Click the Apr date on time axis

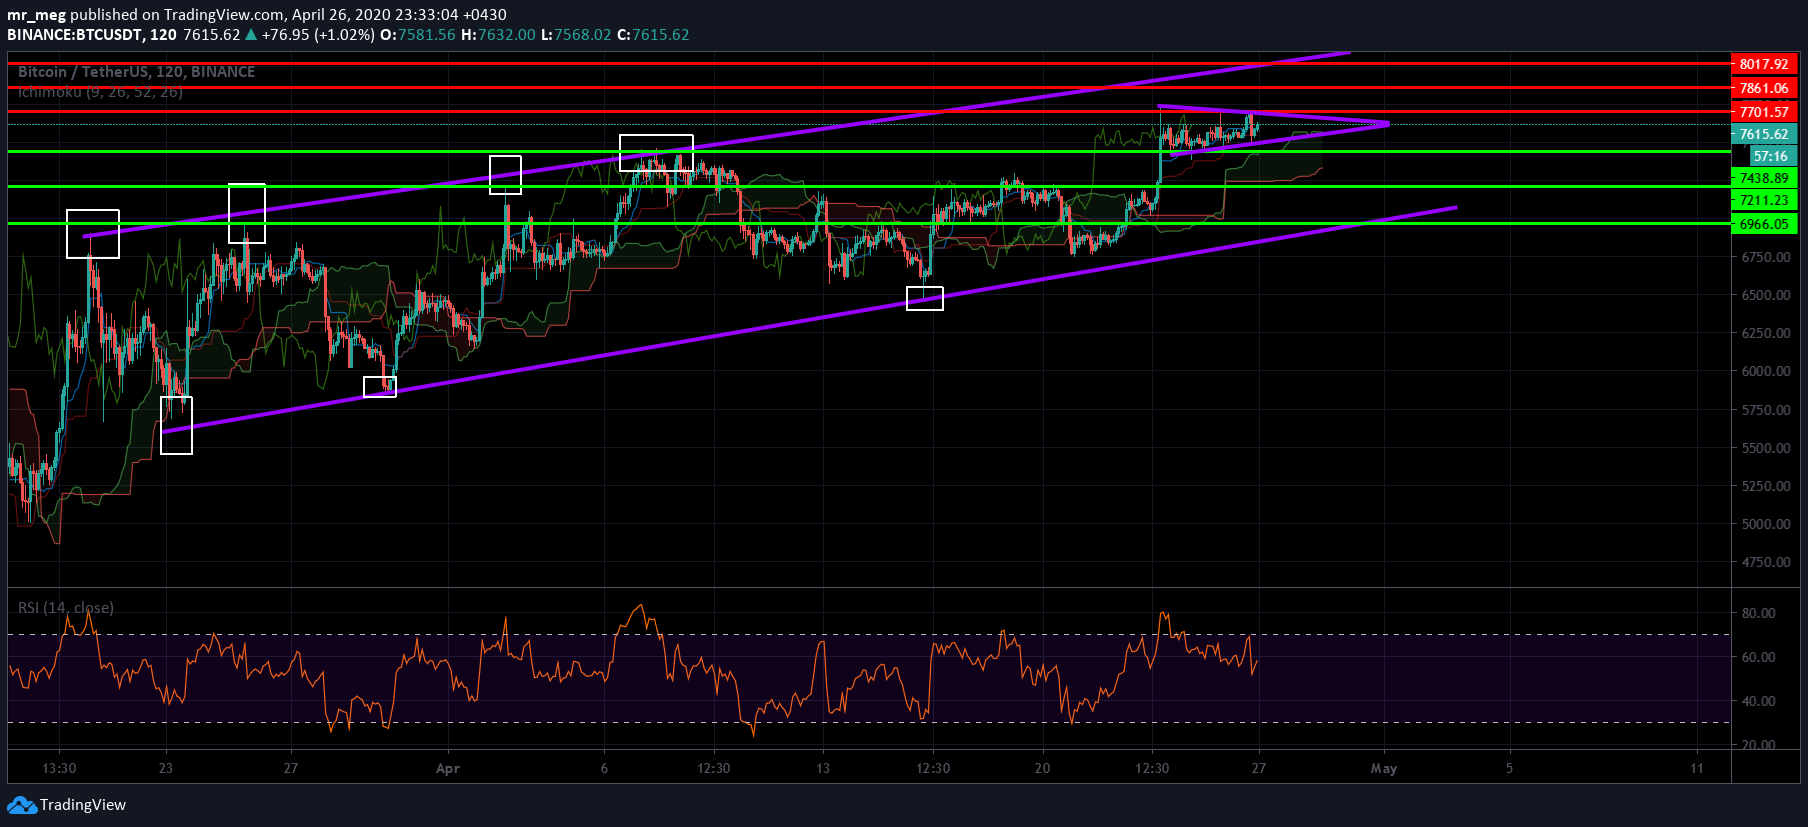[448, 768]
